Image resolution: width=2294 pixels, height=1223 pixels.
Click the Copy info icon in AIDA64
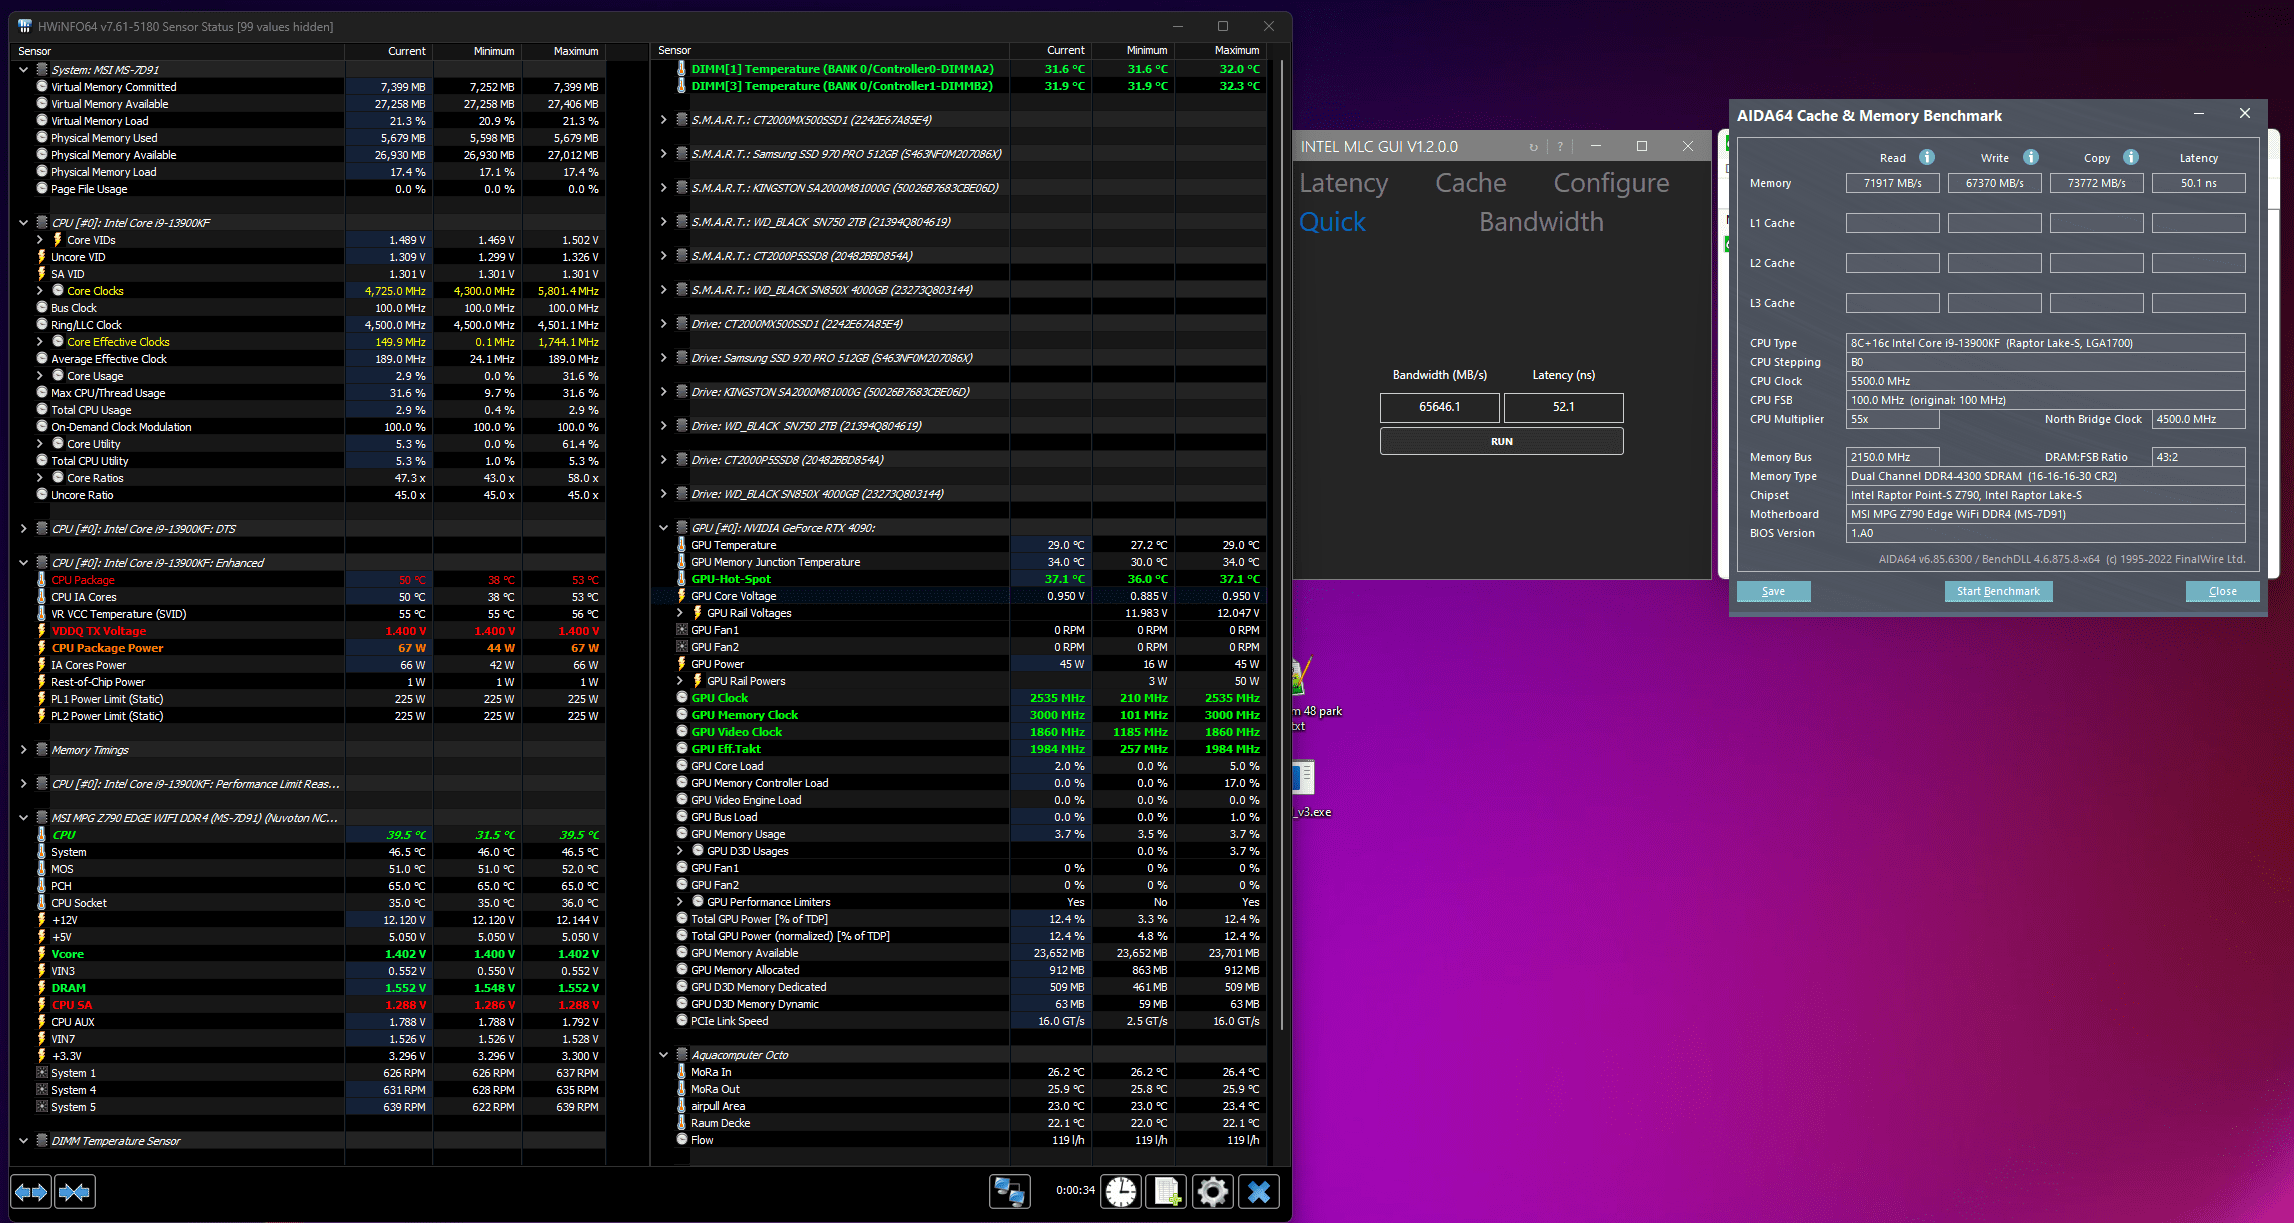point(2131,157)
